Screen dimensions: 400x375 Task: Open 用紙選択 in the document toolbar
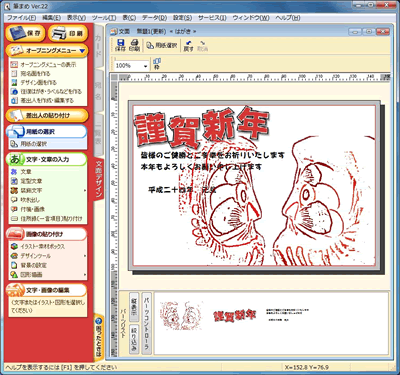pyautogui.click(x=162, y=45)
